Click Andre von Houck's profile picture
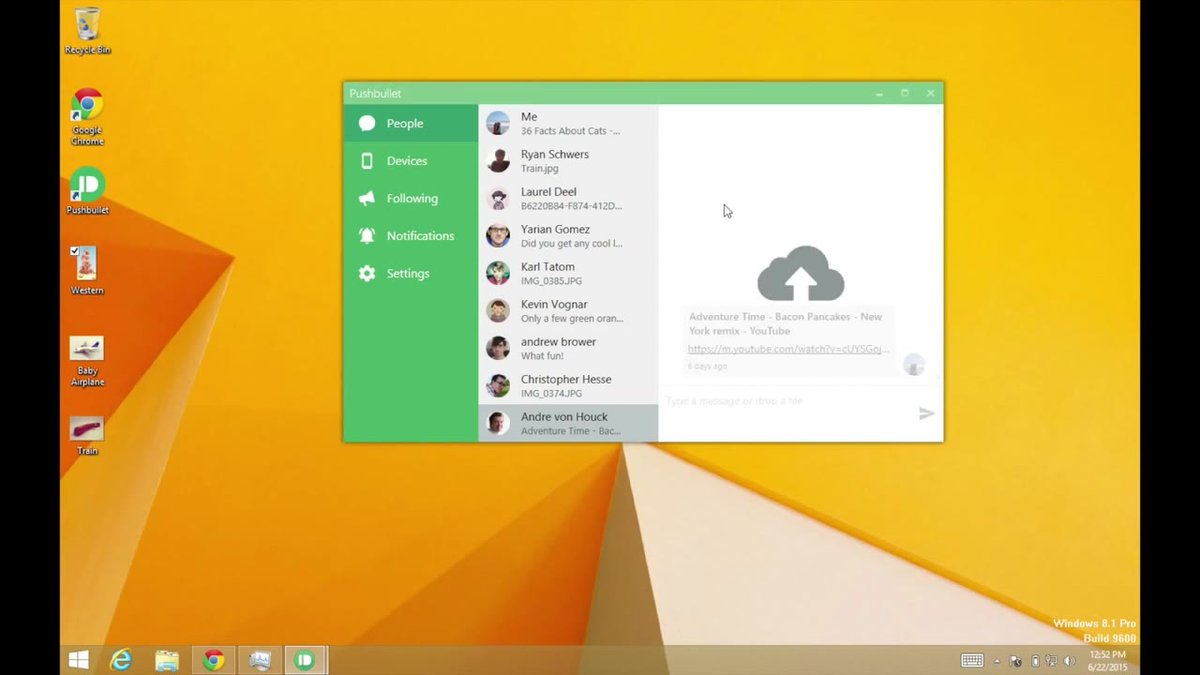Screen dimensions: 1200x675 click(x=497, y=422)
